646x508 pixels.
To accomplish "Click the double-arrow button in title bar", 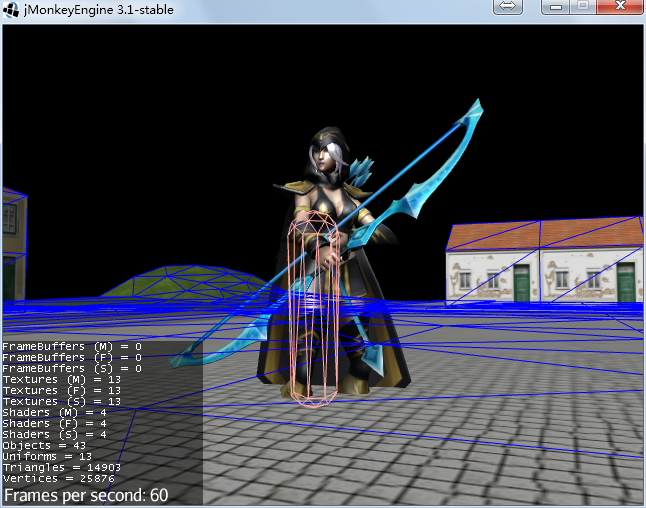I will (507, 7).
